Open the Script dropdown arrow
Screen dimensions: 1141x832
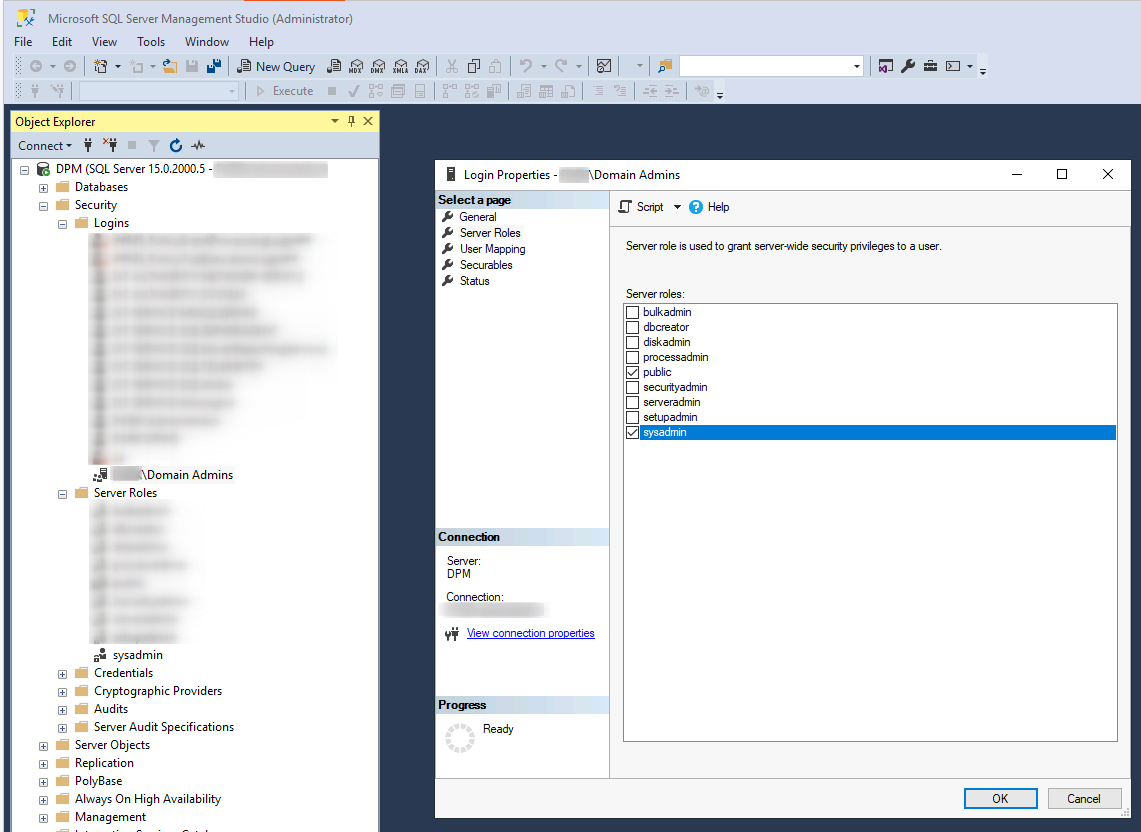pyautogui.click(x=677, y=207)
